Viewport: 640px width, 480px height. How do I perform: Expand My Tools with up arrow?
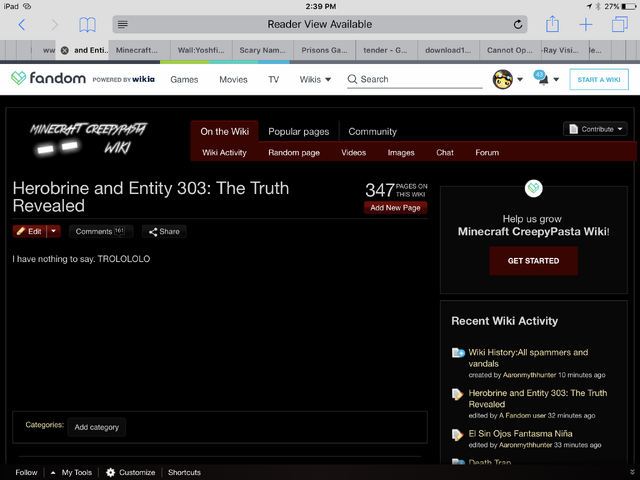tap(53, 473)
